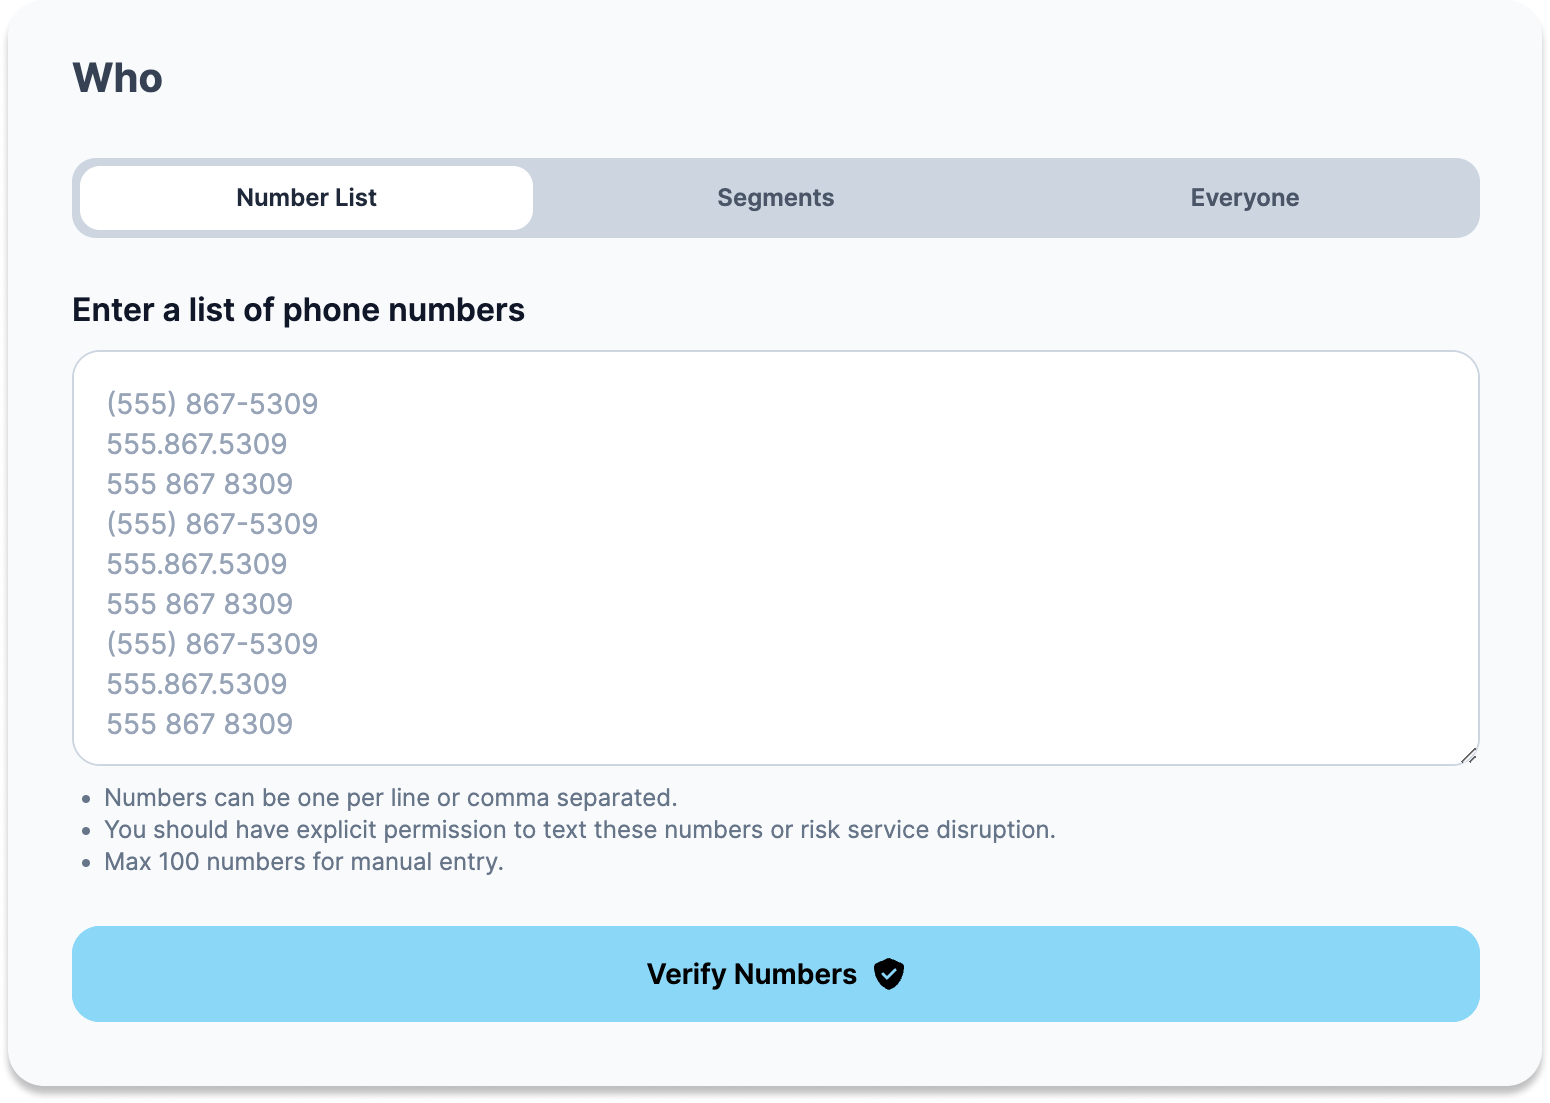1550x1103 pixels.
Task: Click the first 555.867.5309 placeholder line
Action: coord(197,444)
